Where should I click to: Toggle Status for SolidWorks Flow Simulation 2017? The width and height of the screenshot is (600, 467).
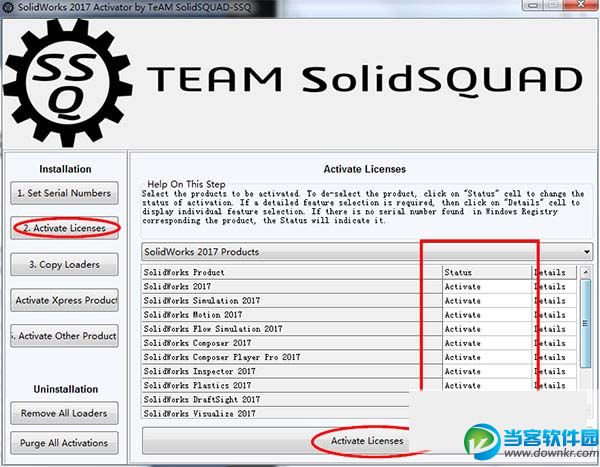pos(487,329)
